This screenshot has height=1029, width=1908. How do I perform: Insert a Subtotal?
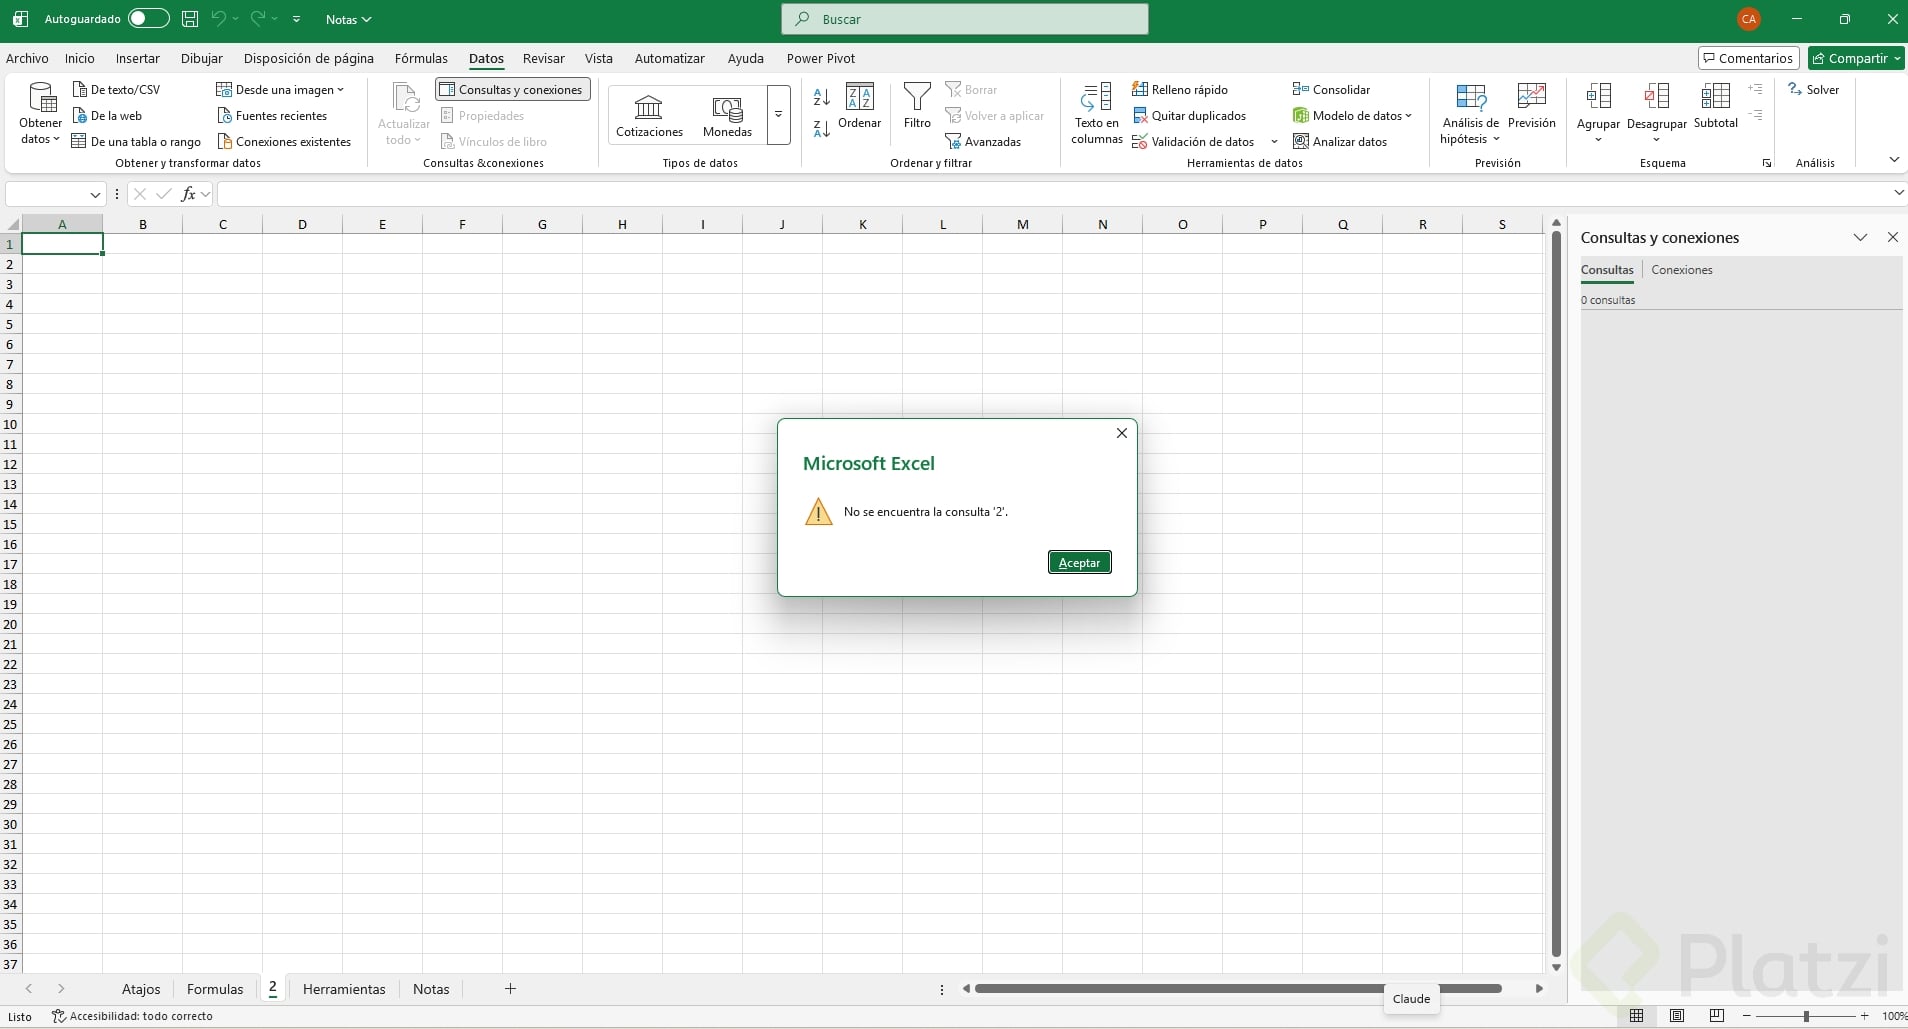[x=1716, y=106]
